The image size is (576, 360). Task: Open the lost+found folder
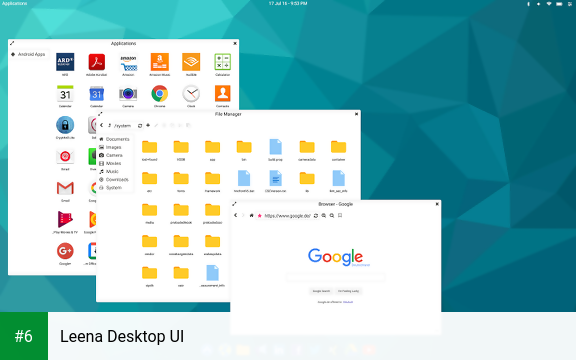point(150,147)
